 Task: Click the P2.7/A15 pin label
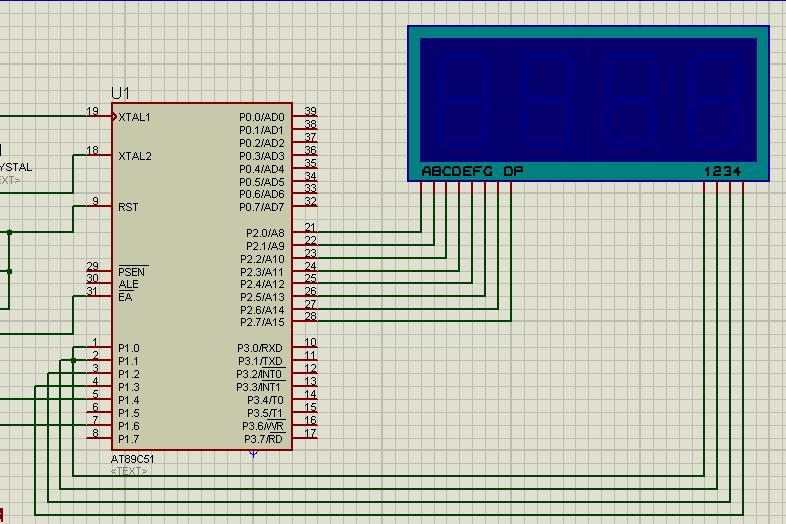point(262,322)
